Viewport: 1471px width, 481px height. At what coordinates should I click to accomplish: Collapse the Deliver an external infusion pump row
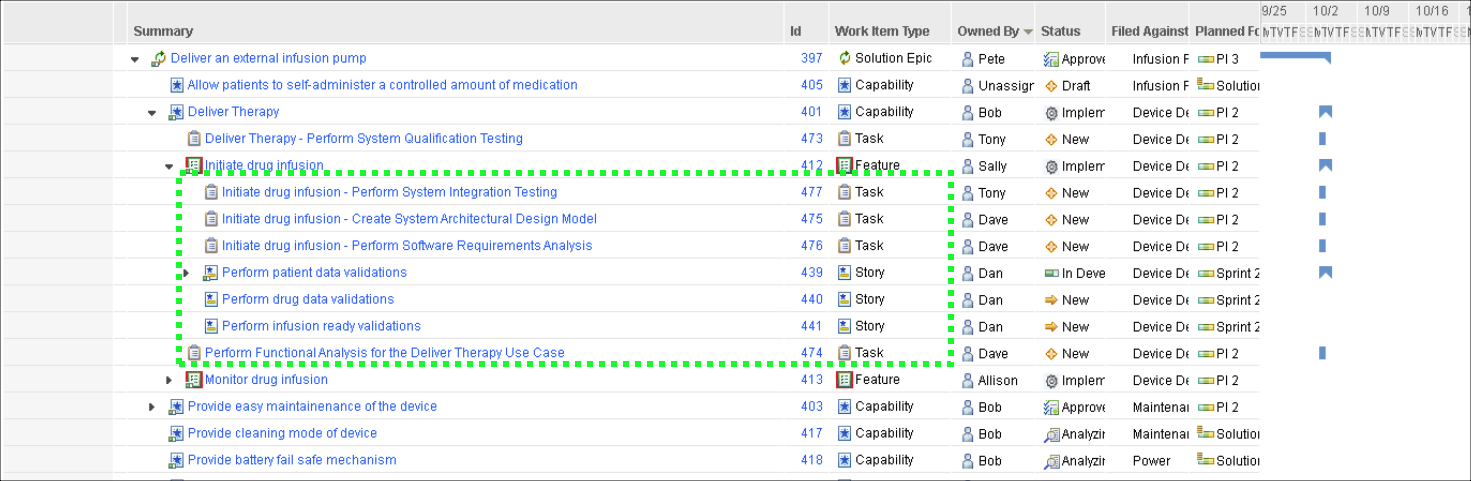click(x=135, y=59)
